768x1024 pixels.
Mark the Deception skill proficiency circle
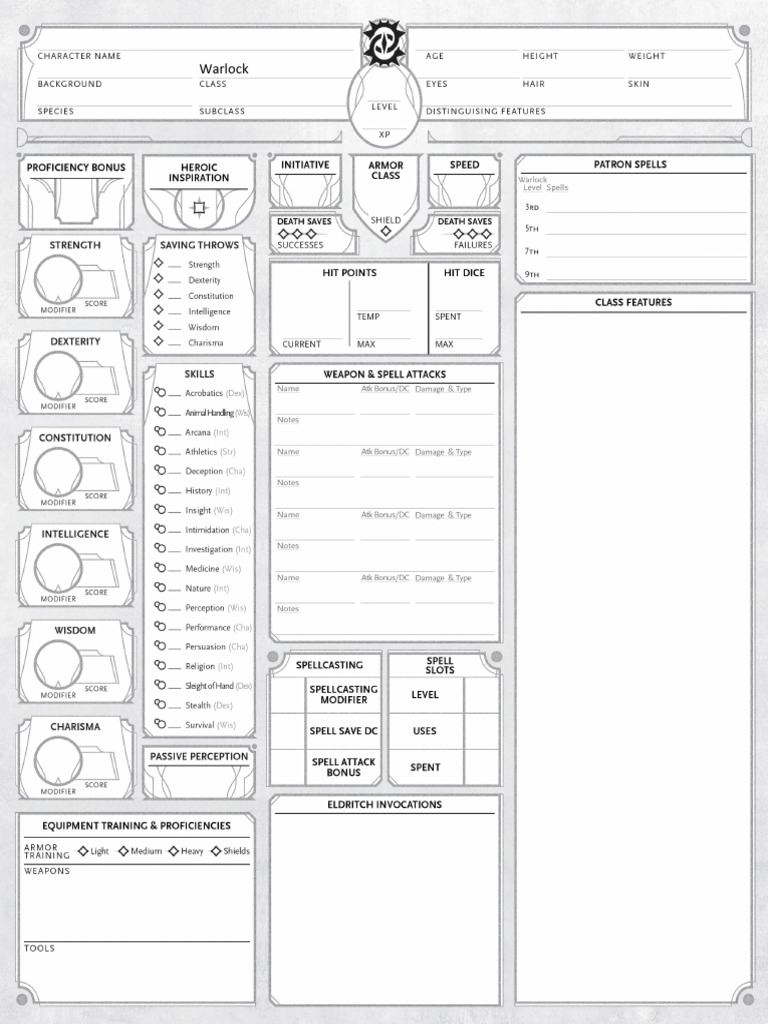(x=160, y=471)
